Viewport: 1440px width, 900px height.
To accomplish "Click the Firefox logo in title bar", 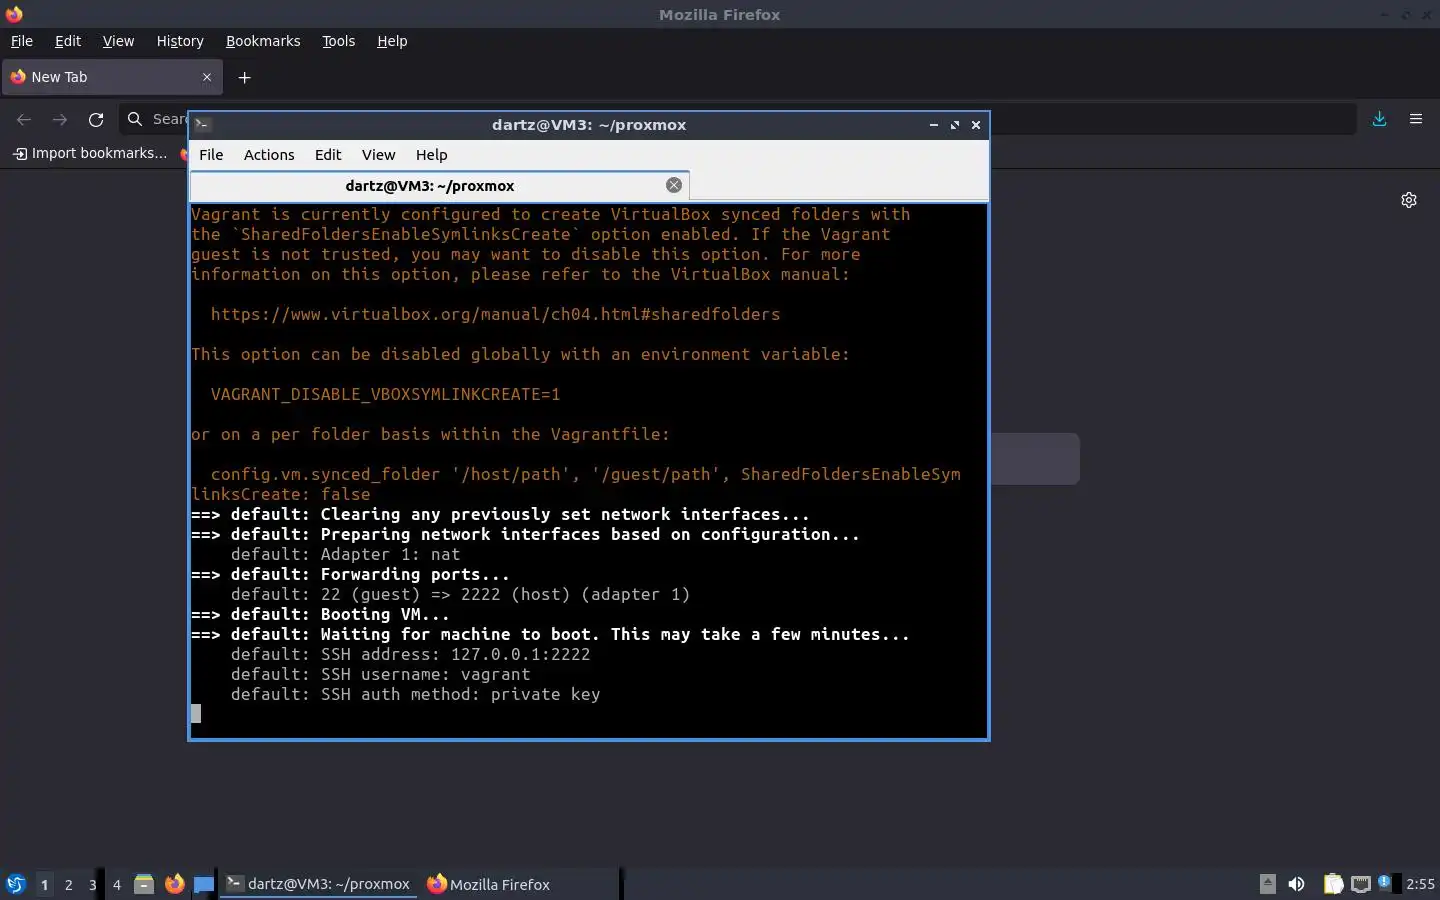I will click(14, 14).
